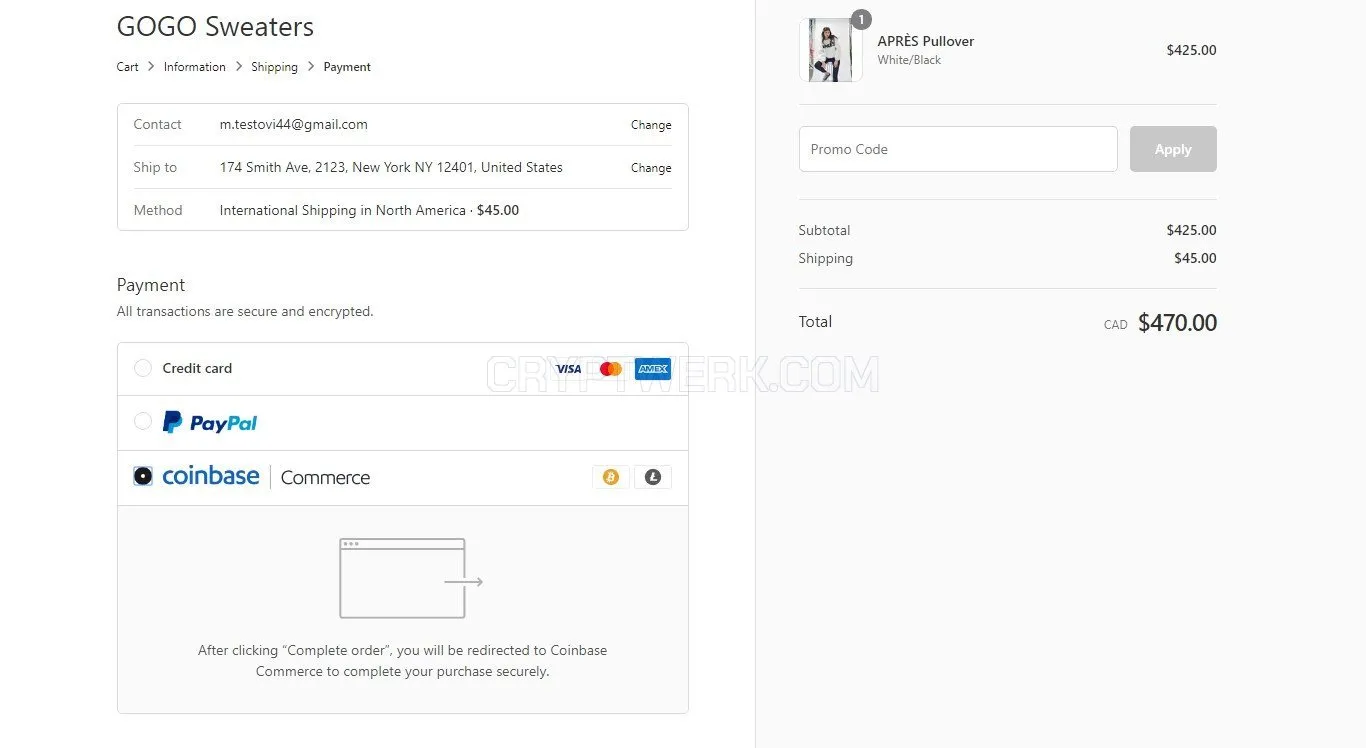1366x748 pixels.
Task: Click the $45.00 shipping cost in order summary
Action: click(1195, 258)
